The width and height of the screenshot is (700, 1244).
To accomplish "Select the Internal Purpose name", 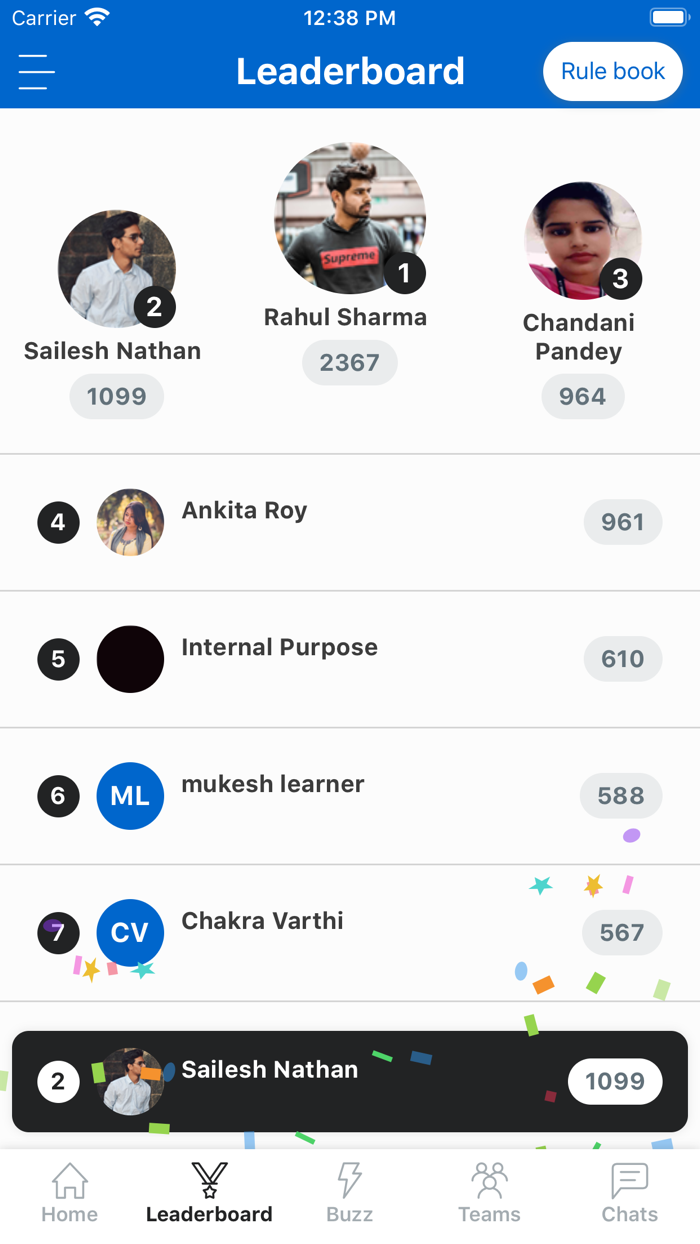I will click(279, 647).
